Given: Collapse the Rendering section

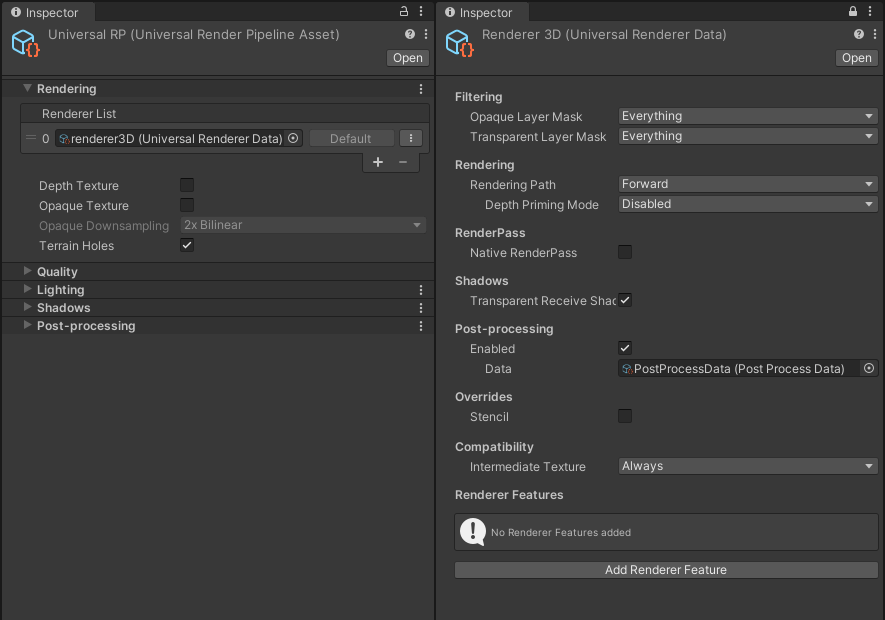Looking at the screenshot, I should pyautogui.click(x=27, y=89).
